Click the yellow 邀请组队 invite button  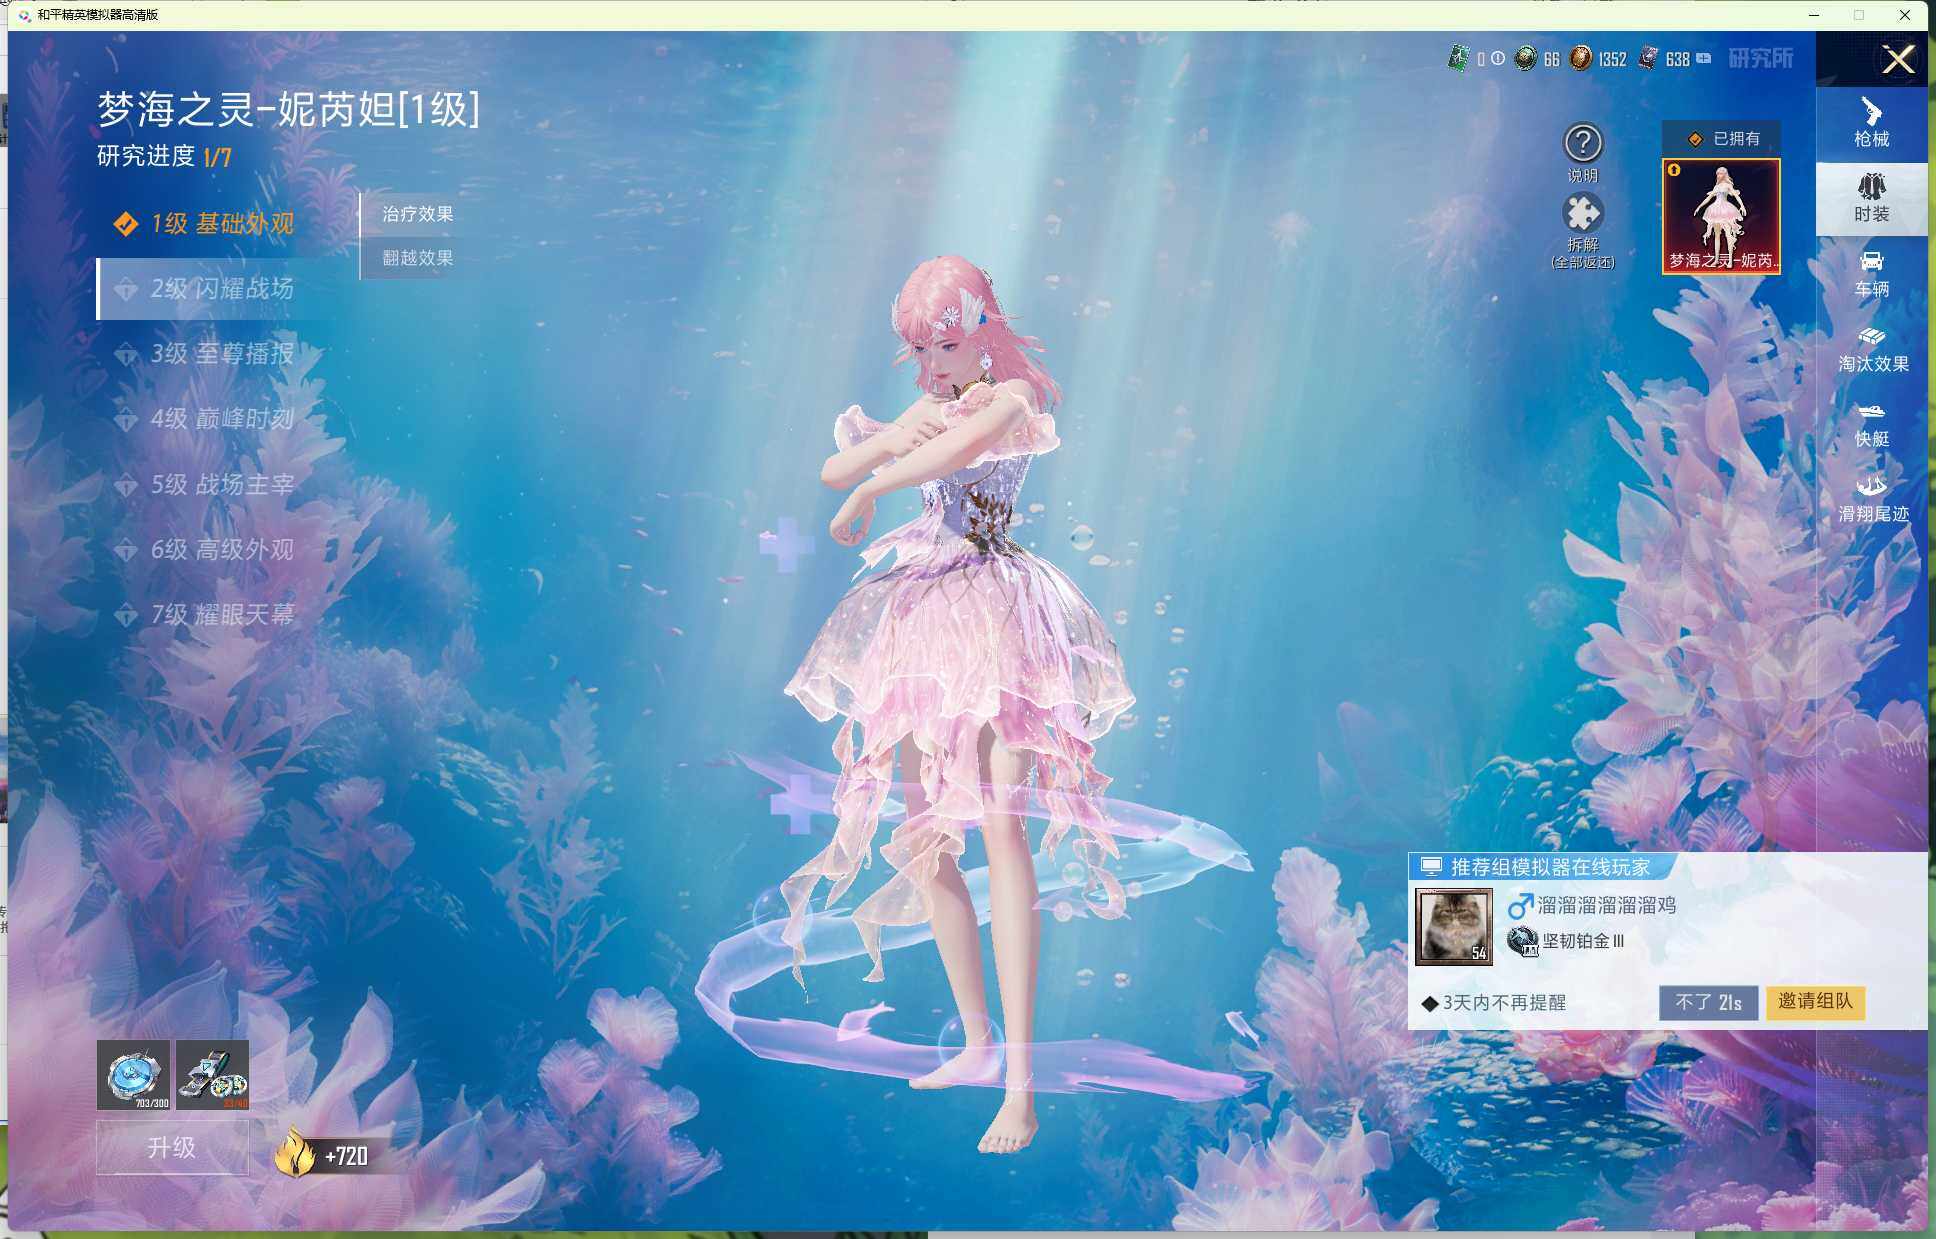click(1814, 1002)
